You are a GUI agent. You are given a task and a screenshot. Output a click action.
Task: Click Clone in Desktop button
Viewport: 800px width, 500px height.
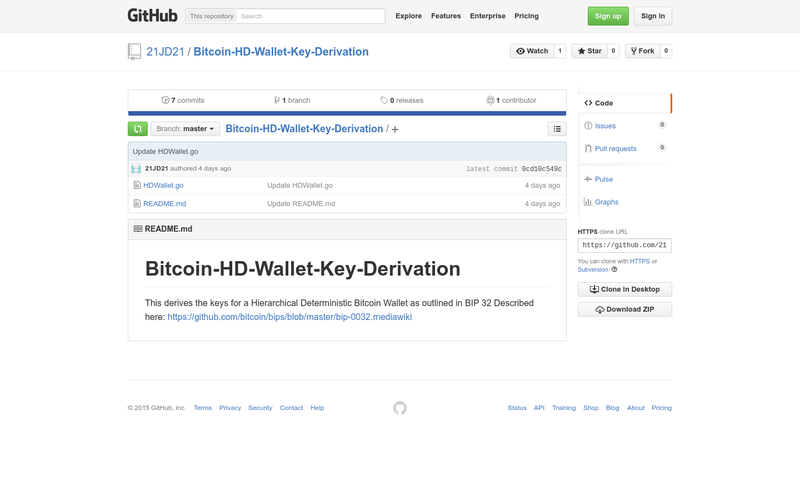click(624, 289)
